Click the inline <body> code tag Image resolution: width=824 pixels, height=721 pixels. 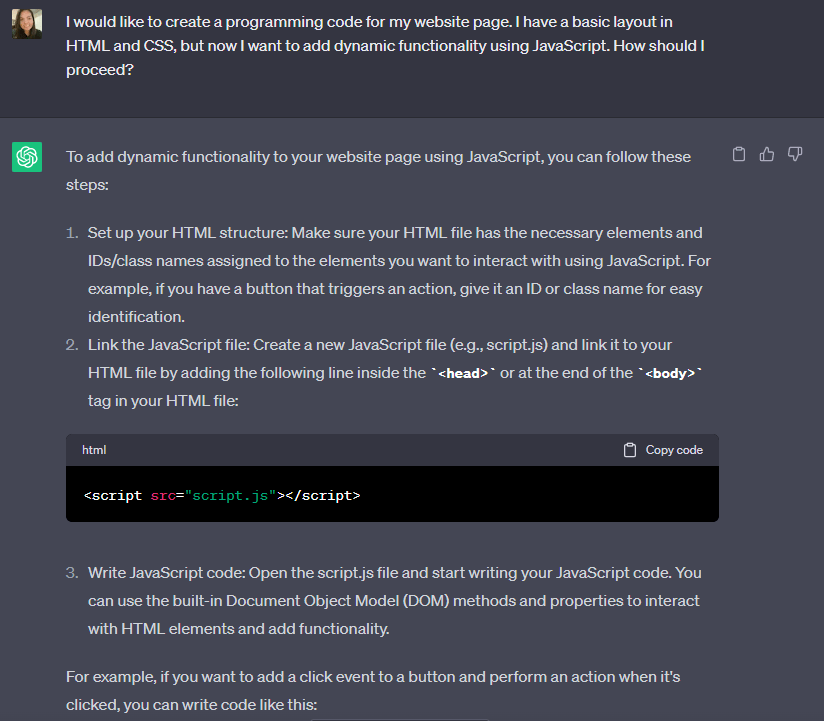click(x=670, y=373)
